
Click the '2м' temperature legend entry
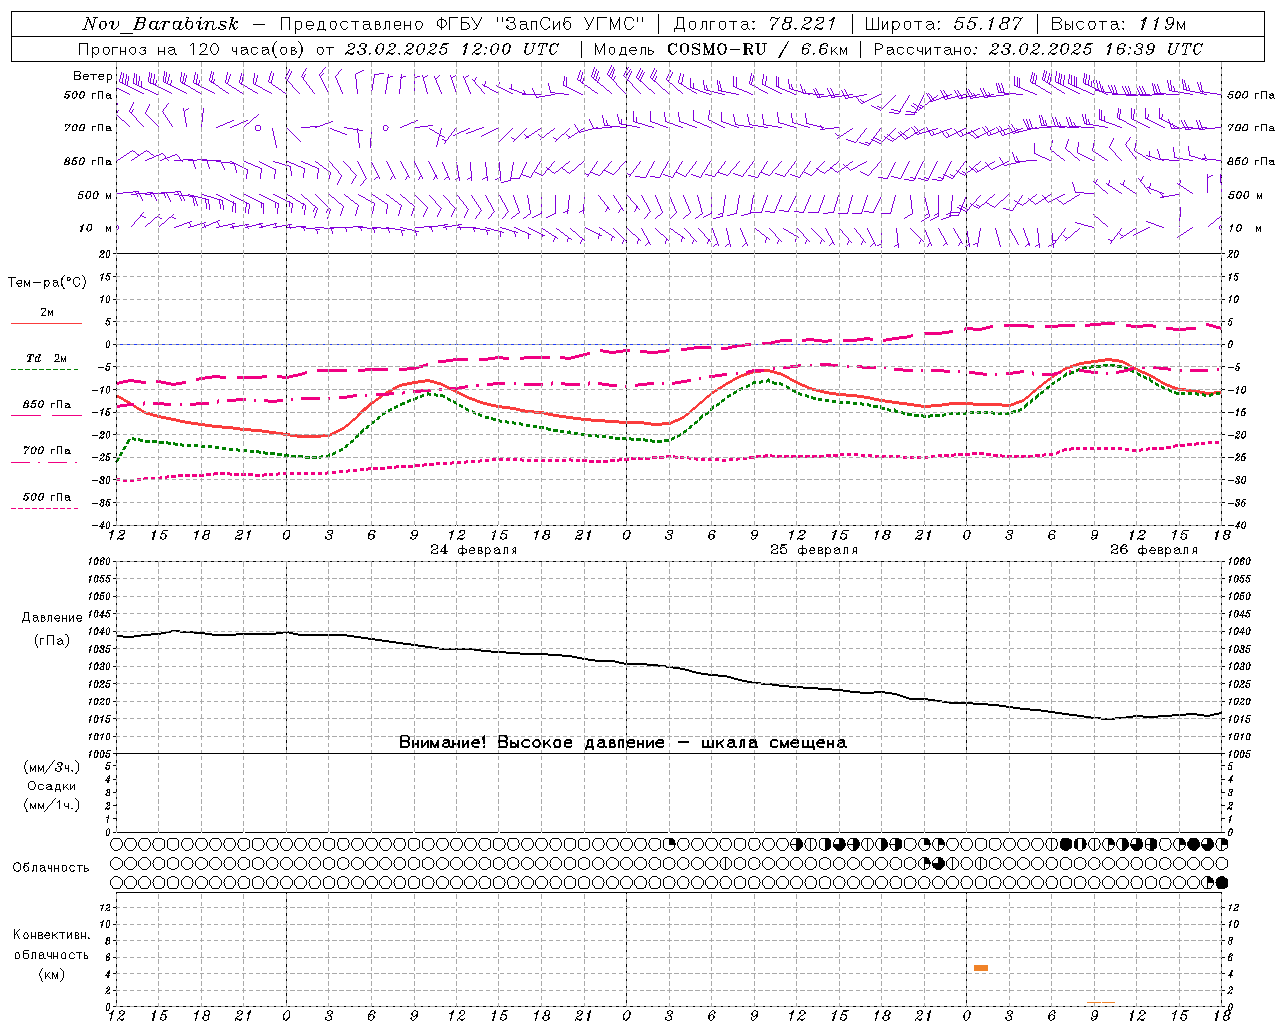click(47, 313)
